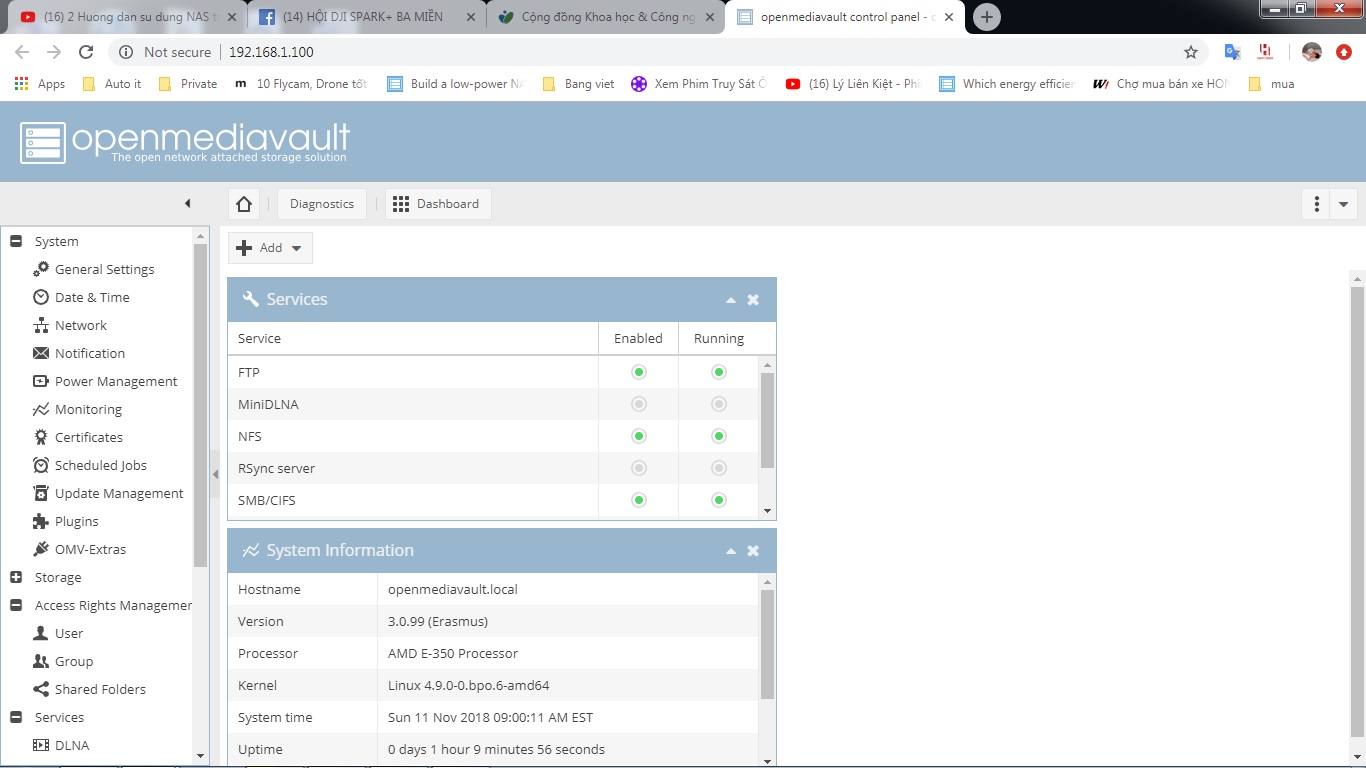Open the Dashboard menu item

438,204
